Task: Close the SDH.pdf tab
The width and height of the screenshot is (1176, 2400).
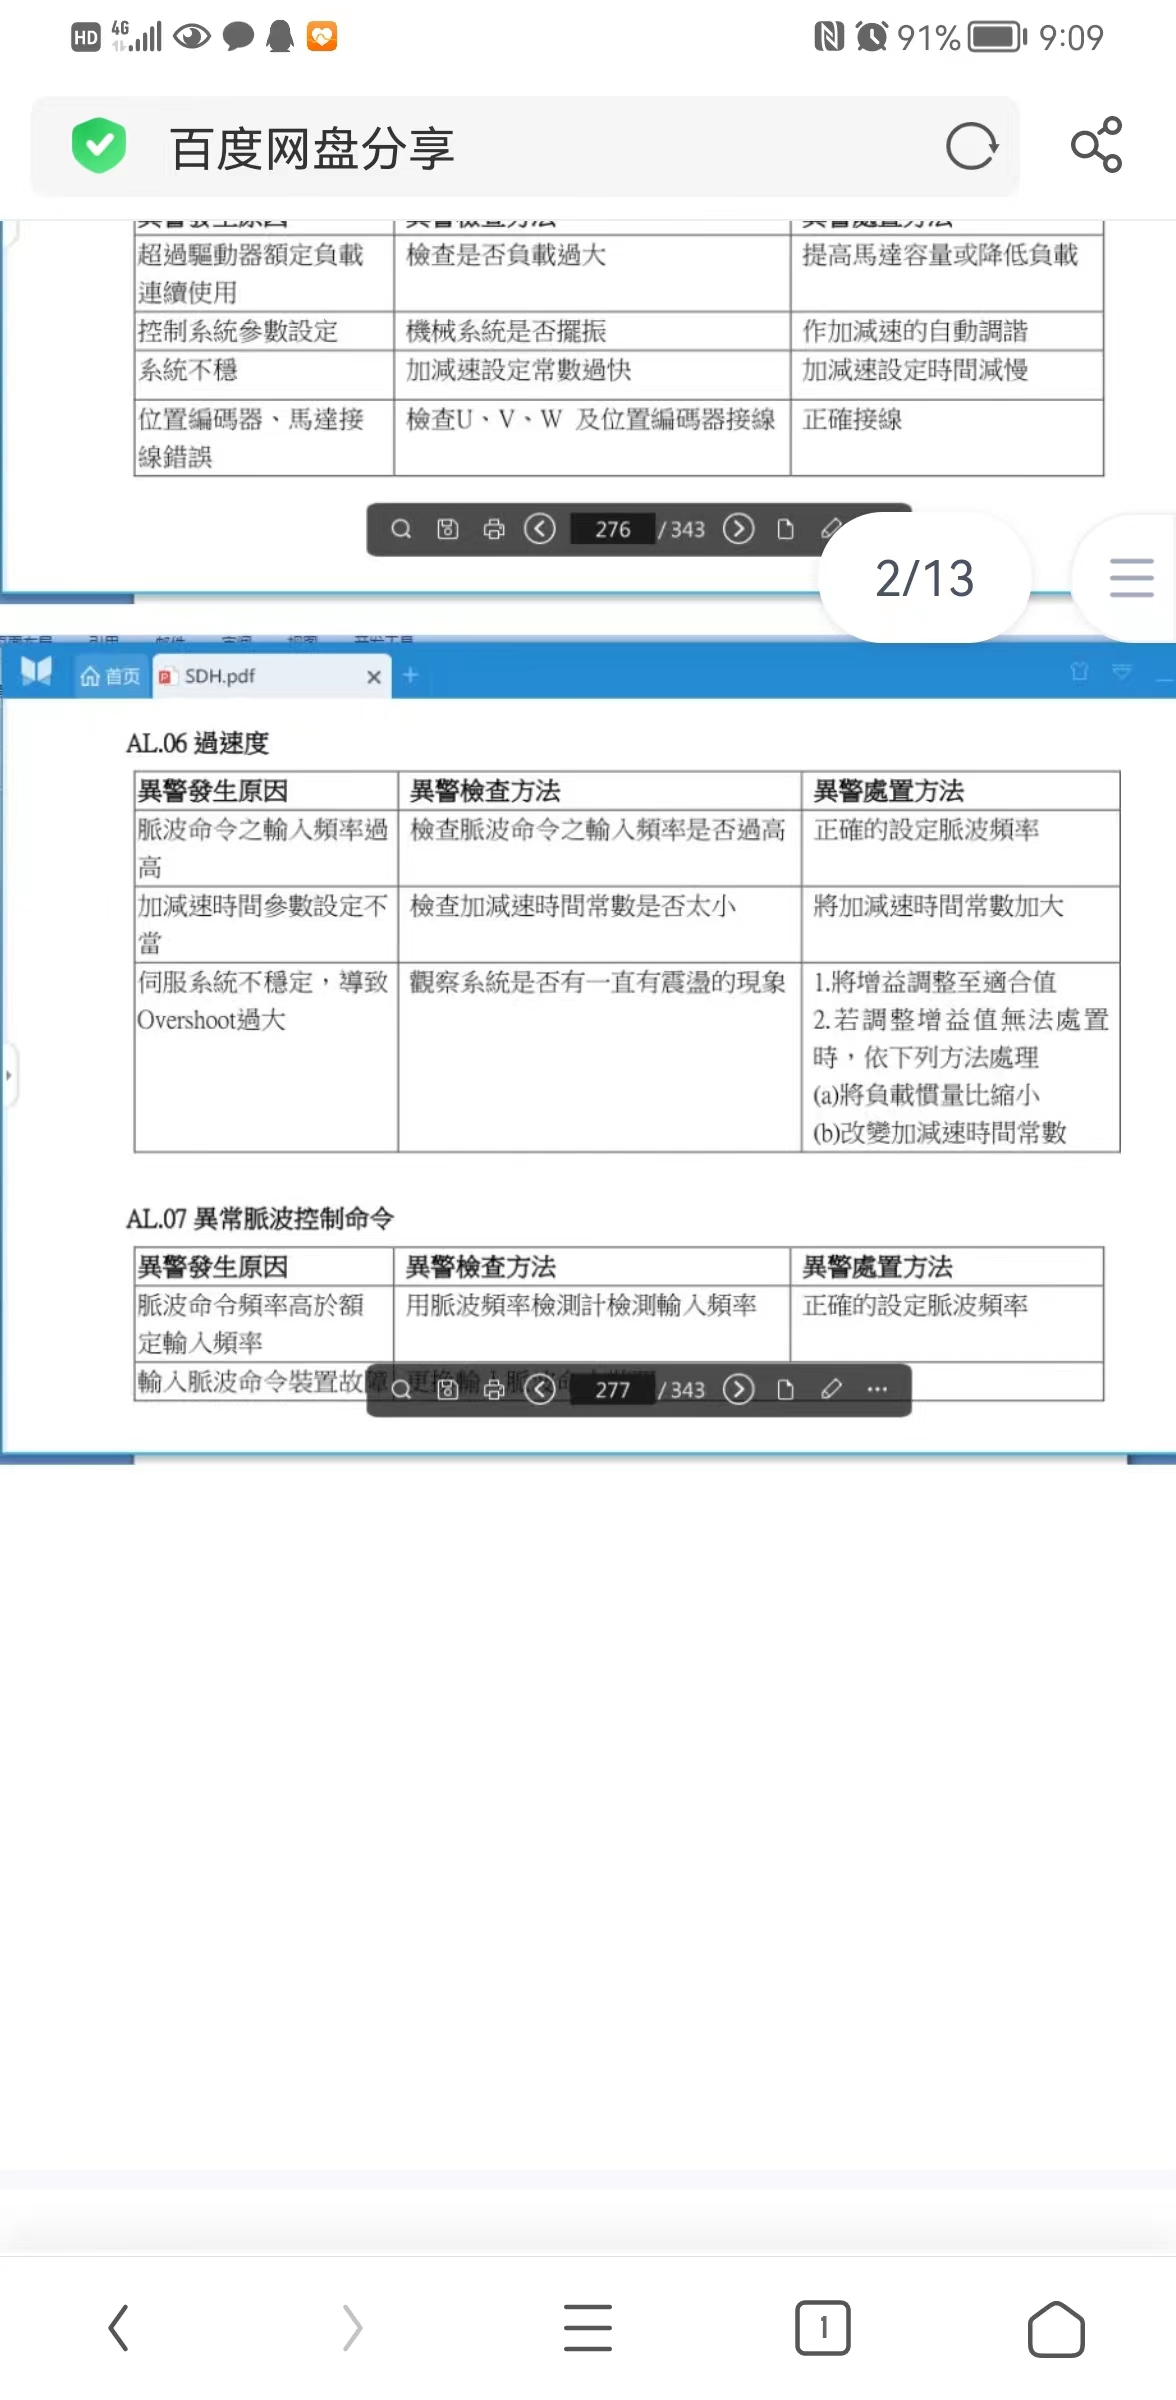Action: (x=373, y=677)
